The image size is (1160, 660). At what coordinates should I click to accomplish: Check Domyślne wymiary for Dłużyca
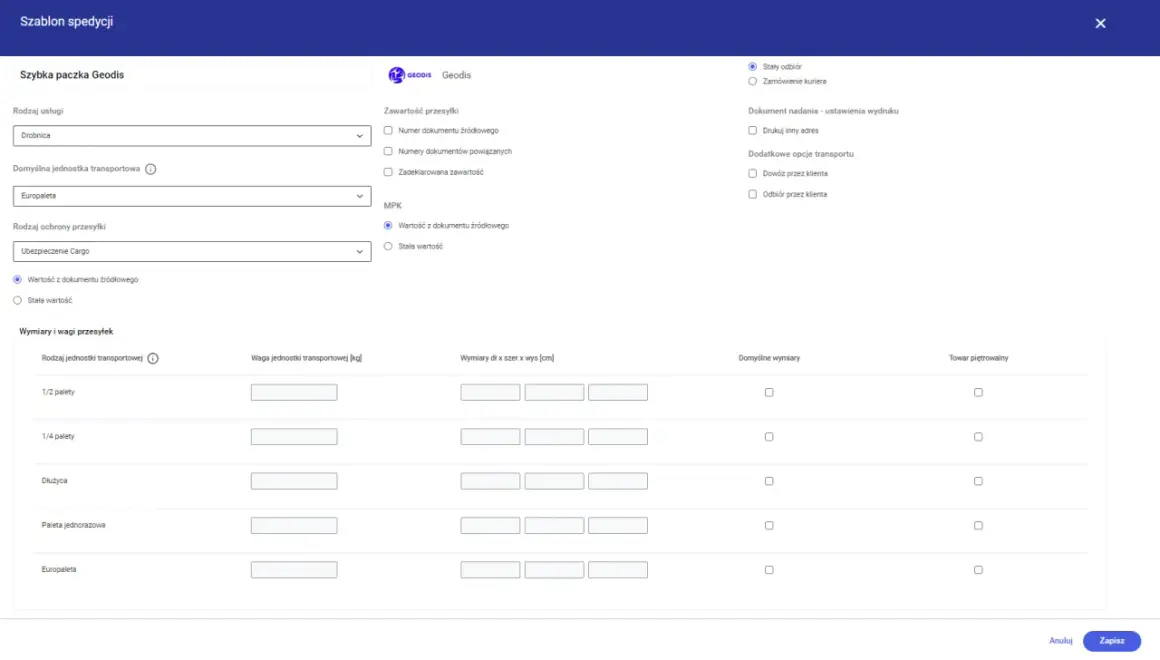769,481
